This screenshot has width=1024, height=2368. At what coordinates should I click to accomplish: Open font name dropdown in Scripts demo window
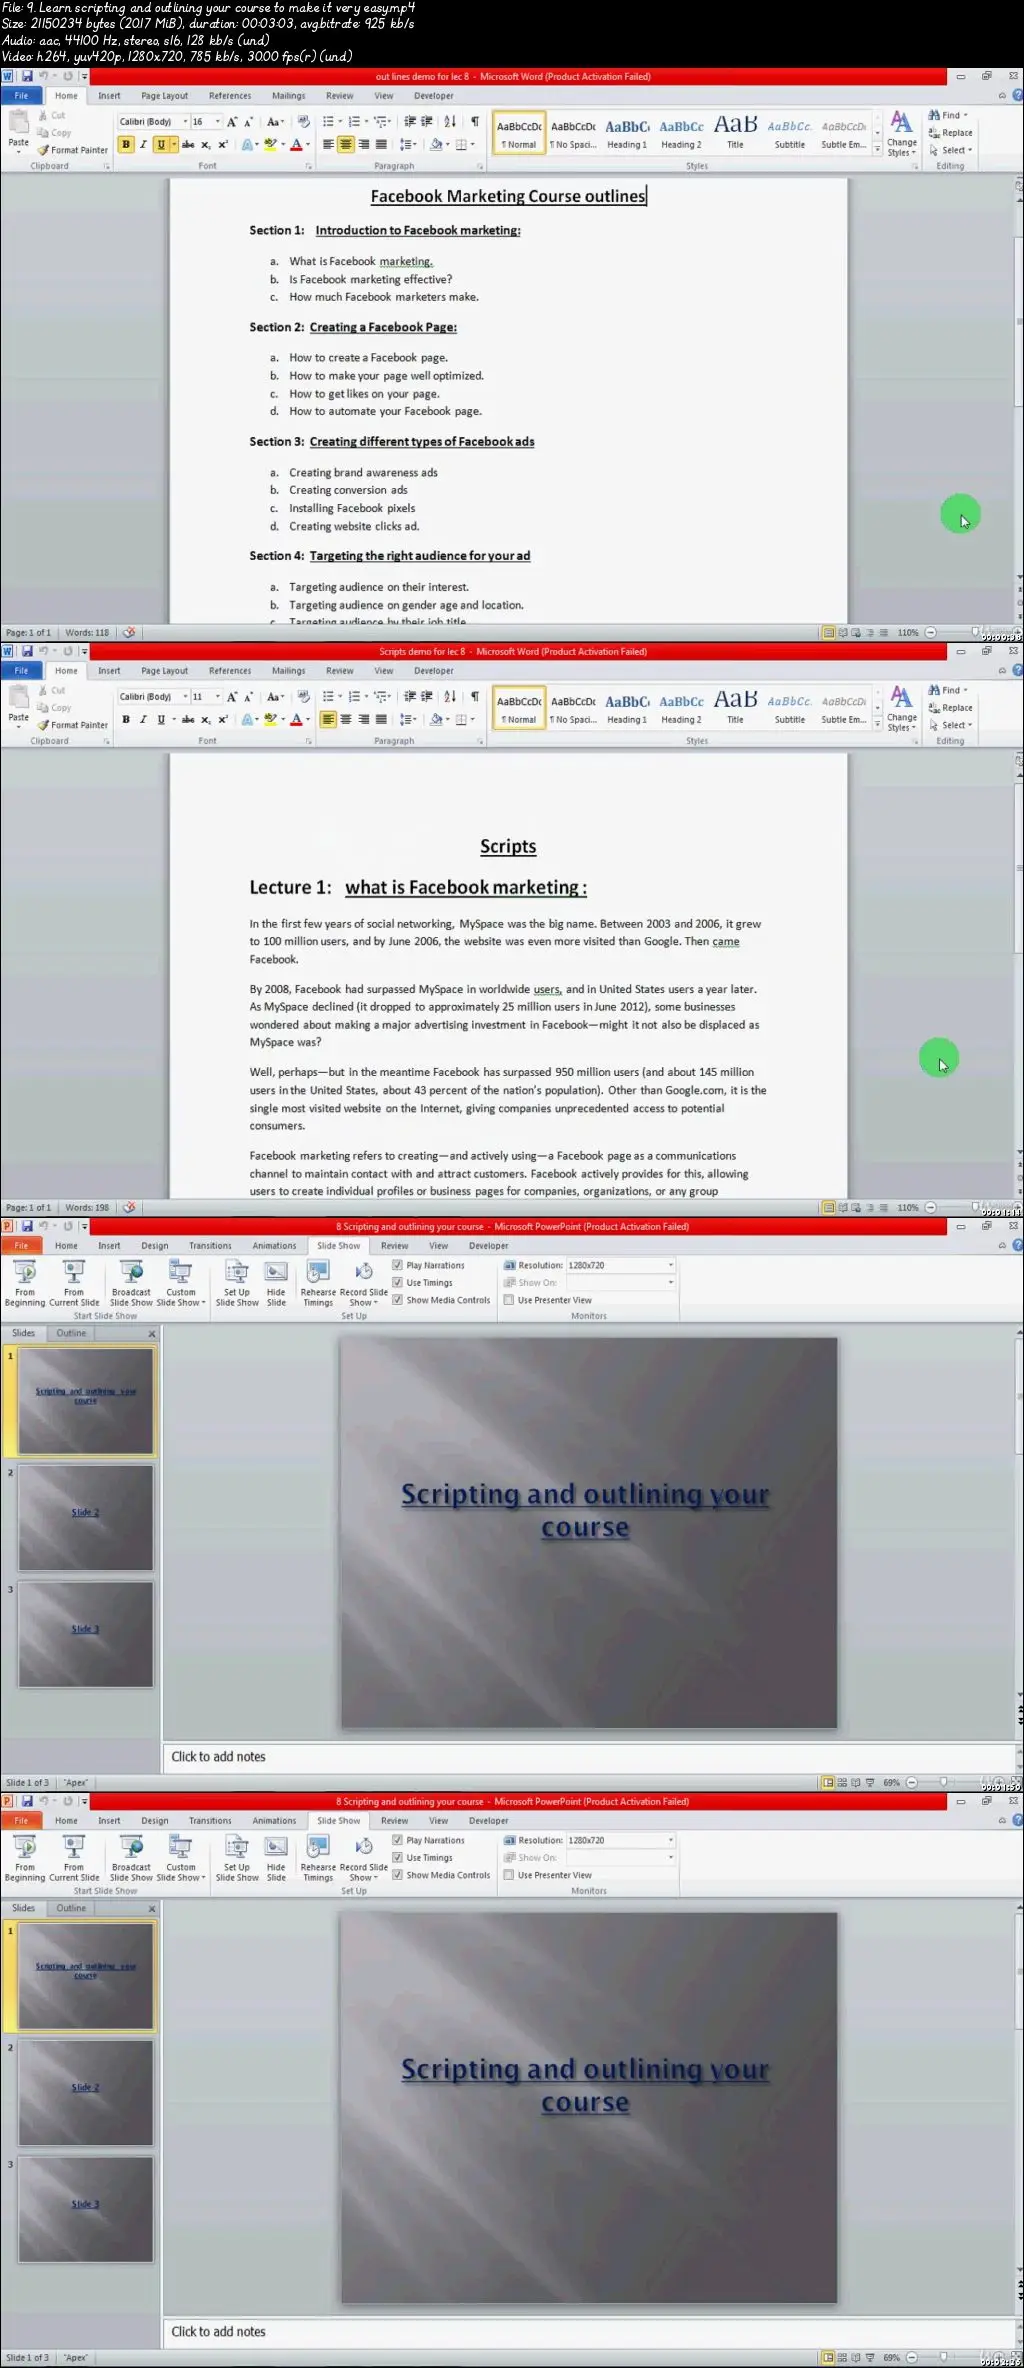point(185,696)
